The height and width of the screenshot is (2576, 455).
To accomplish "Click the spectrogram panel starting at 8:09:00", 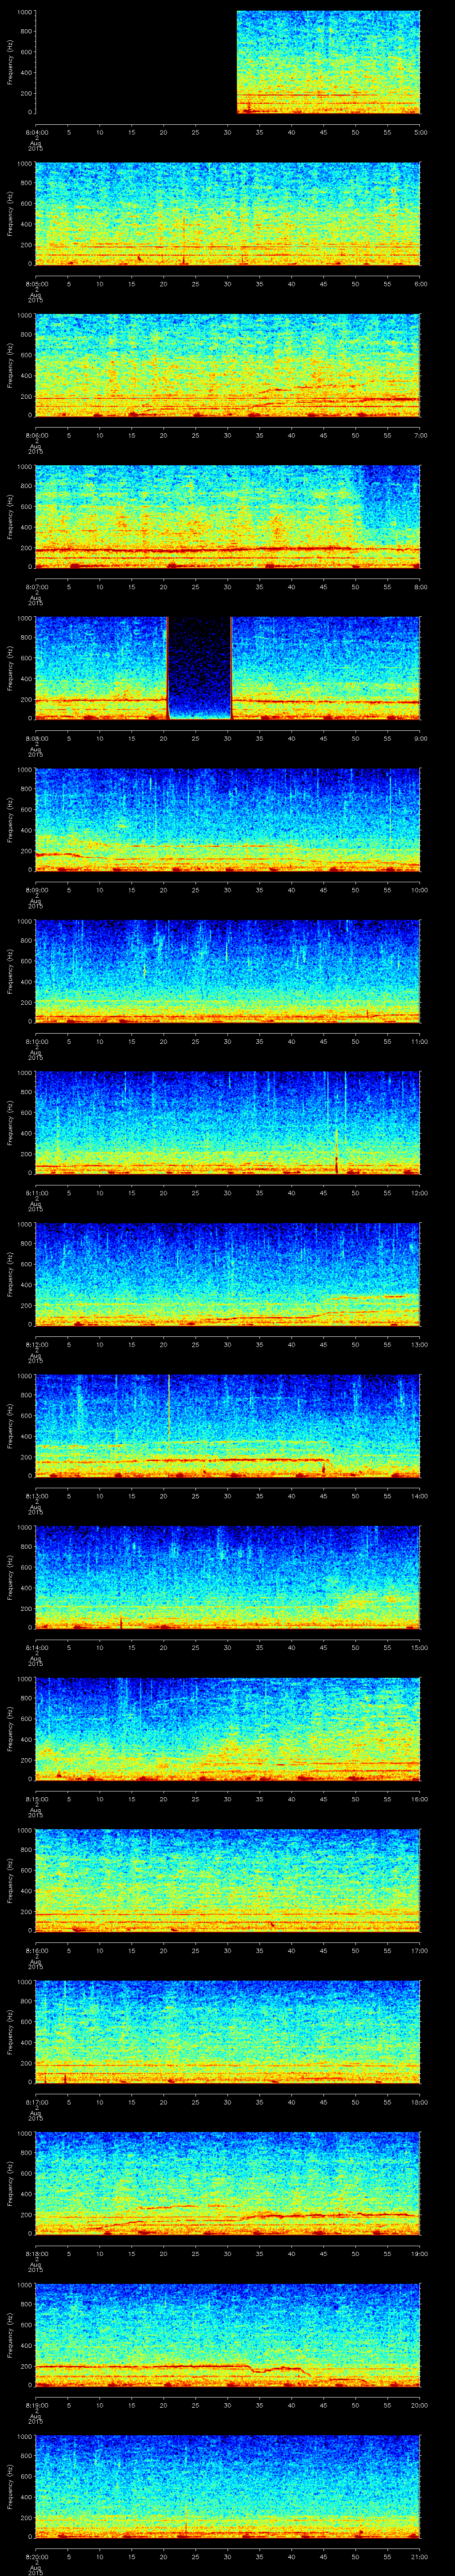I will tap(228, 820).
